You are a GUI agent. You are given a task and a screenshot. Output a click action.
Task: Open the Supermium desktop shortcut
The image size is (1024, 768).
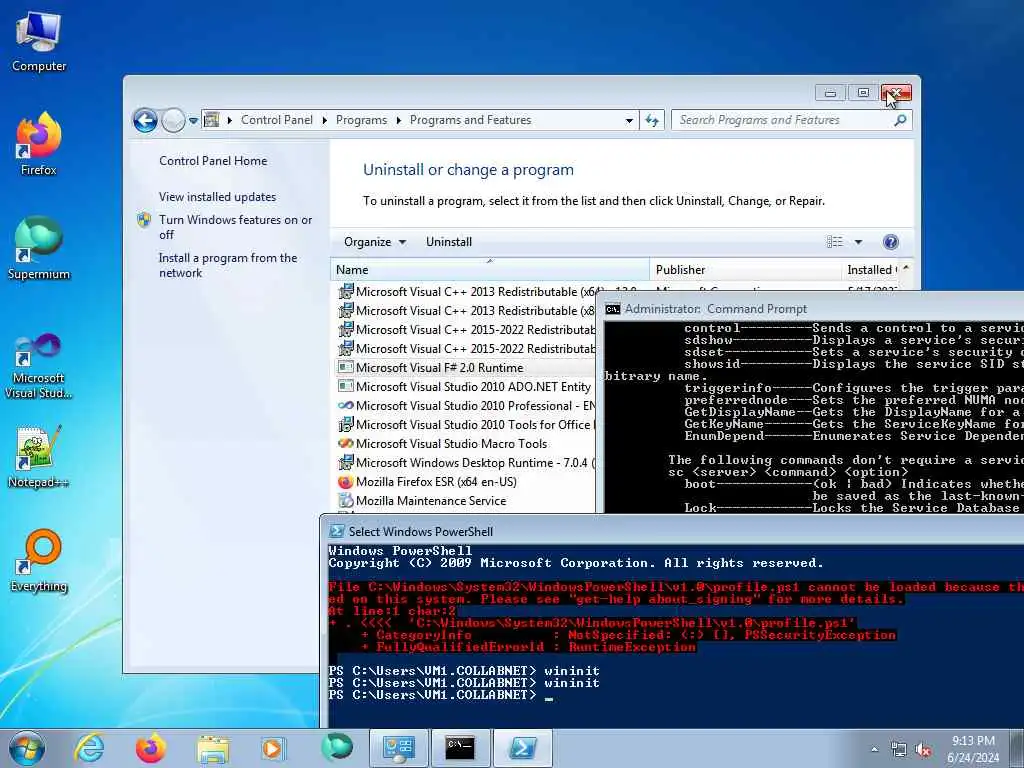pyautogui.click(x=39, y=248)
